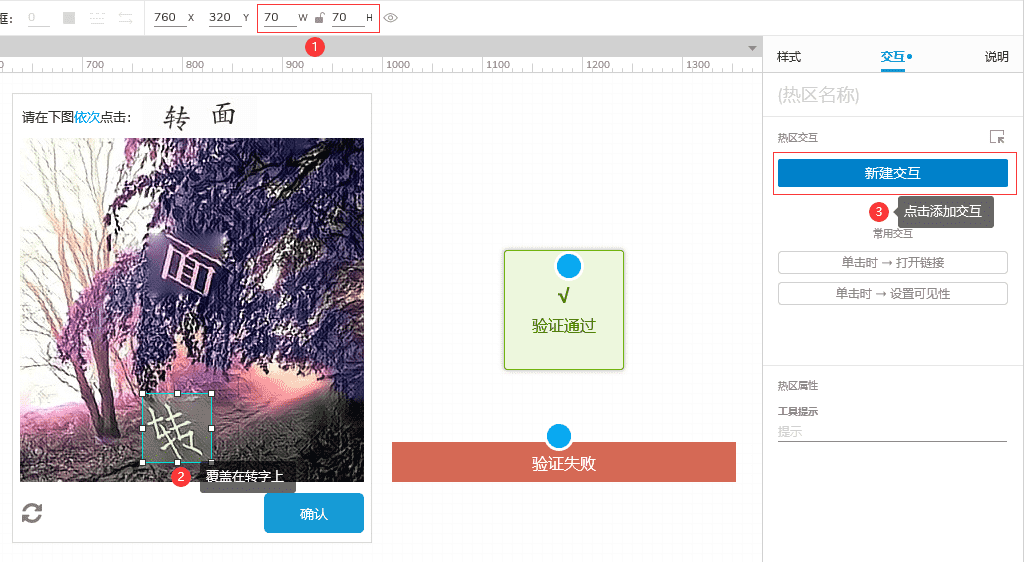Screen dimensions: 1024x562
Task: Click the 新建交互 button
Action: pyautogui.click(x=893, y=173)
